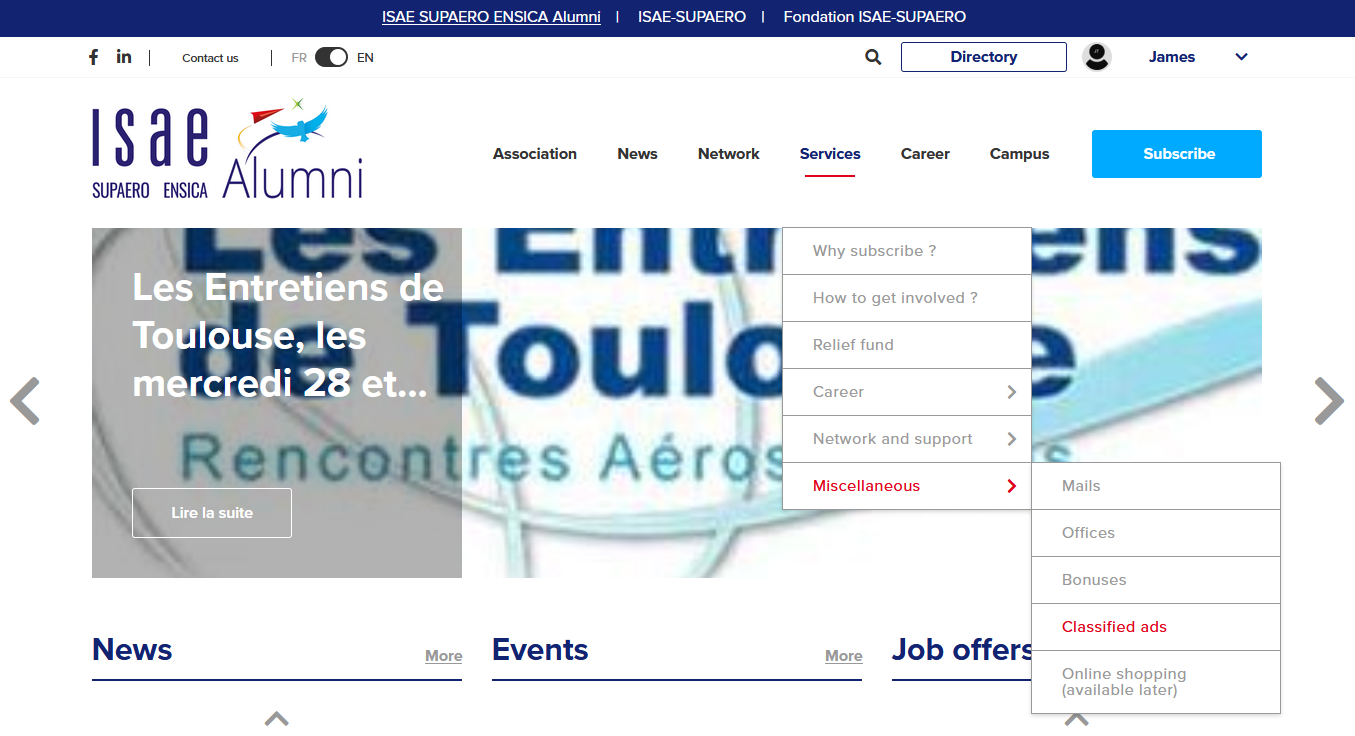Click the Events section heading
1355x736 pixels.
coord(540,650)
